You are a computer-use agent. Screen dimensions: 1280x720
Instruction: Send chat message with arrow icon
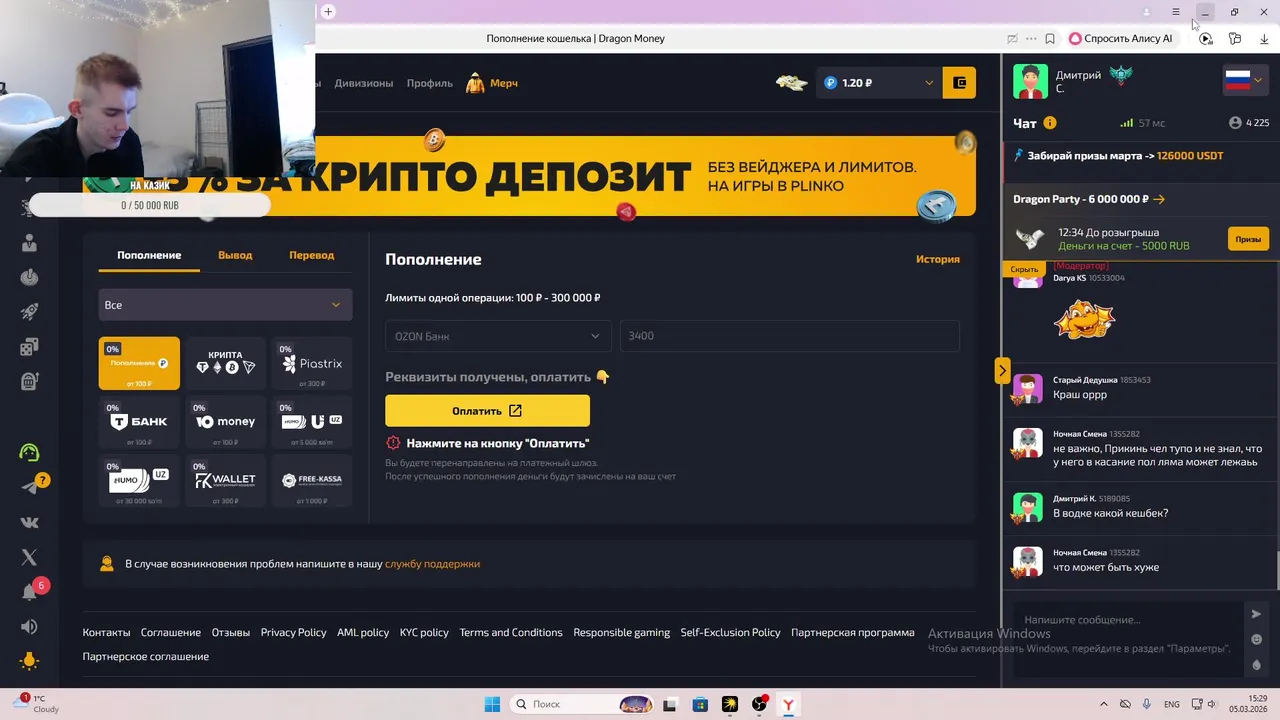point(1257,614)
